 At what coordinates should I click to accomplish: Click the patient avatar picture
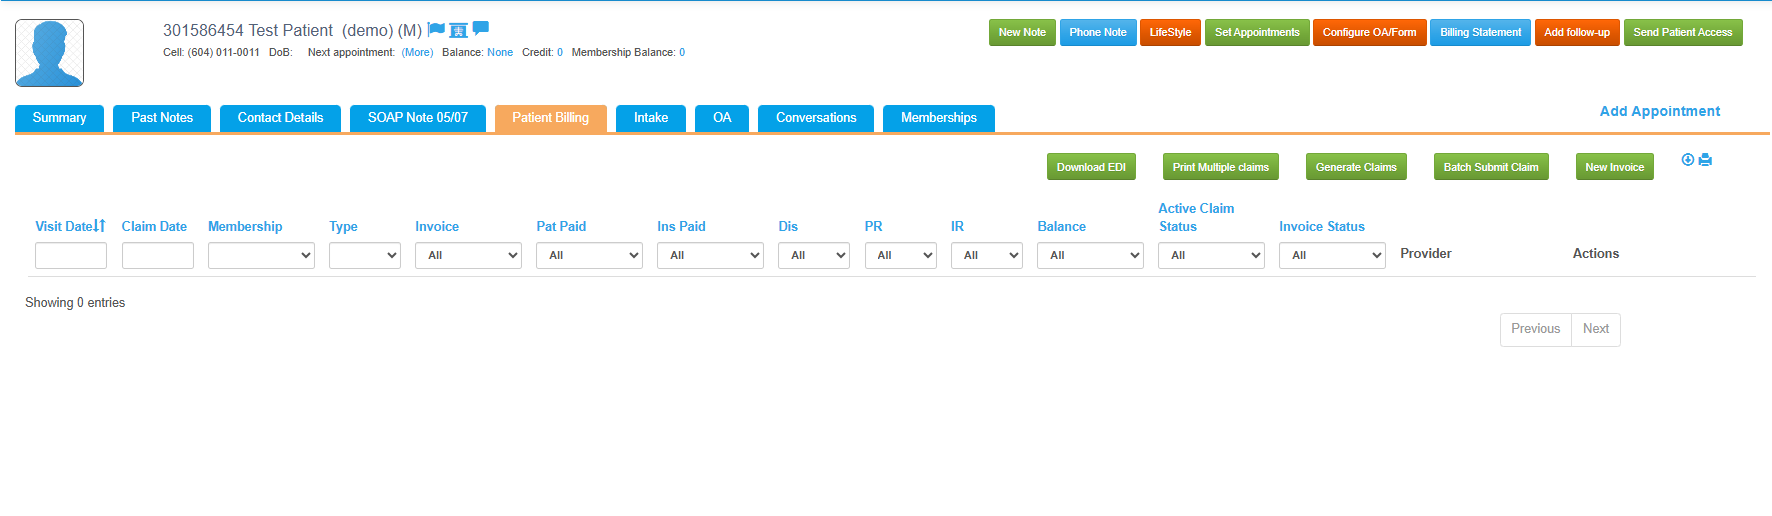(x=49, y=53)
